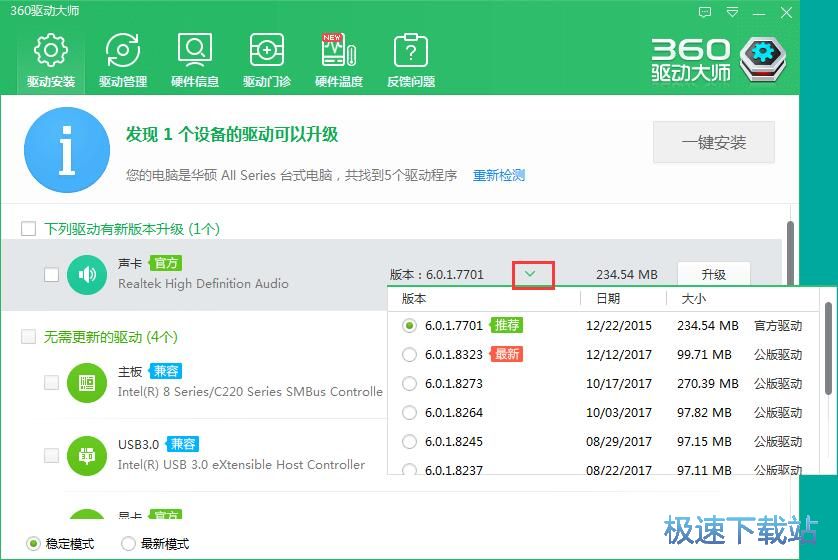Click Intel(R) 8 Series/C220 SMBus Controller text
This screenshot has height=560, width=838.
pyautogui.click(x=250, y=392)
